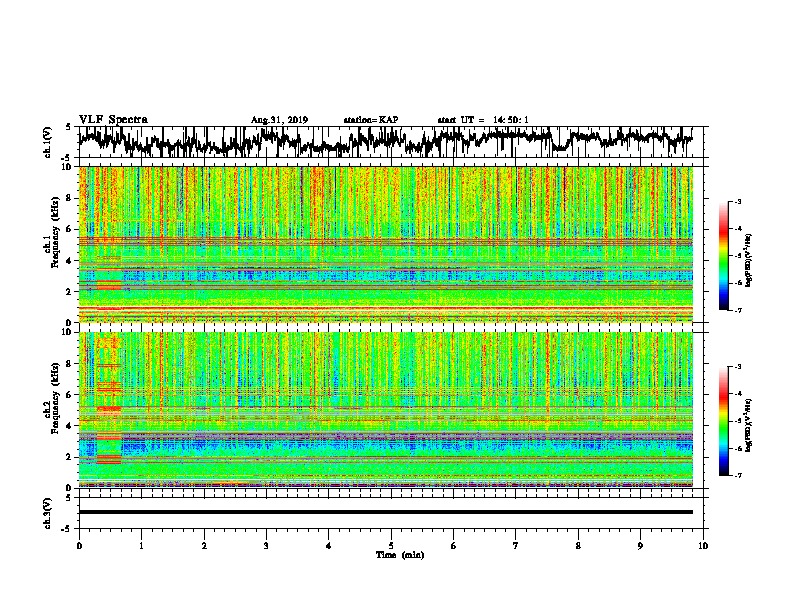
Task: Click the ch.3(V) axis label
Action: pyautogui.click(x=47, y=513)
